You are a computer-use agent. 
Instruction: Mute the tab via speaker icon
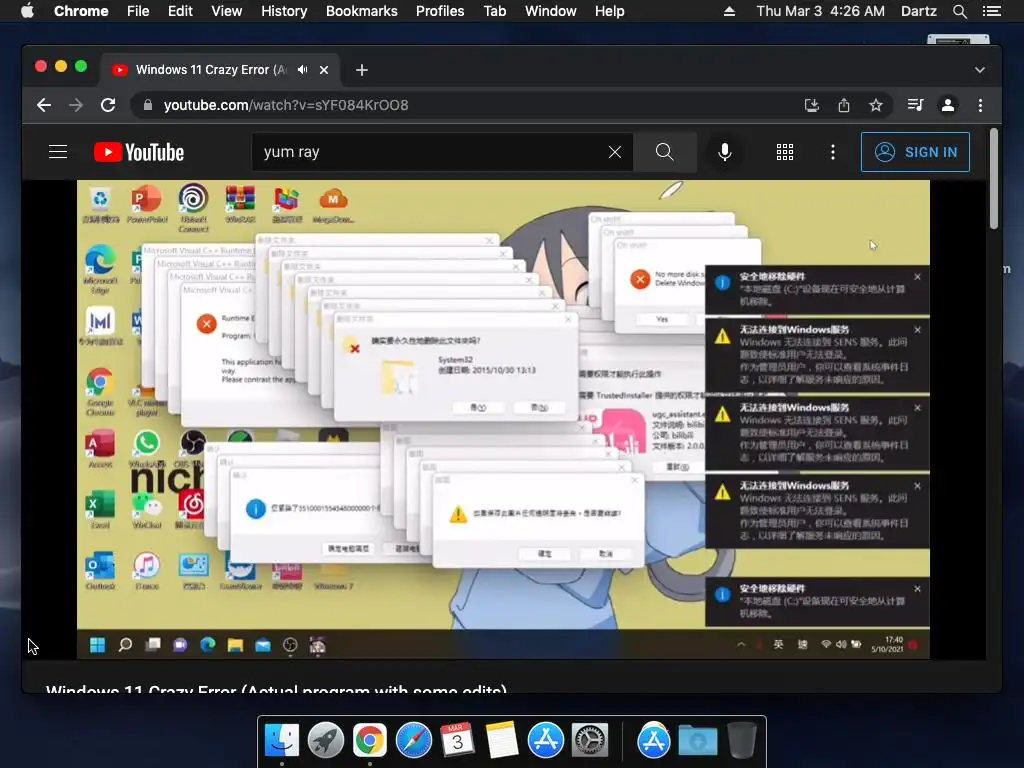pos(302,70)
